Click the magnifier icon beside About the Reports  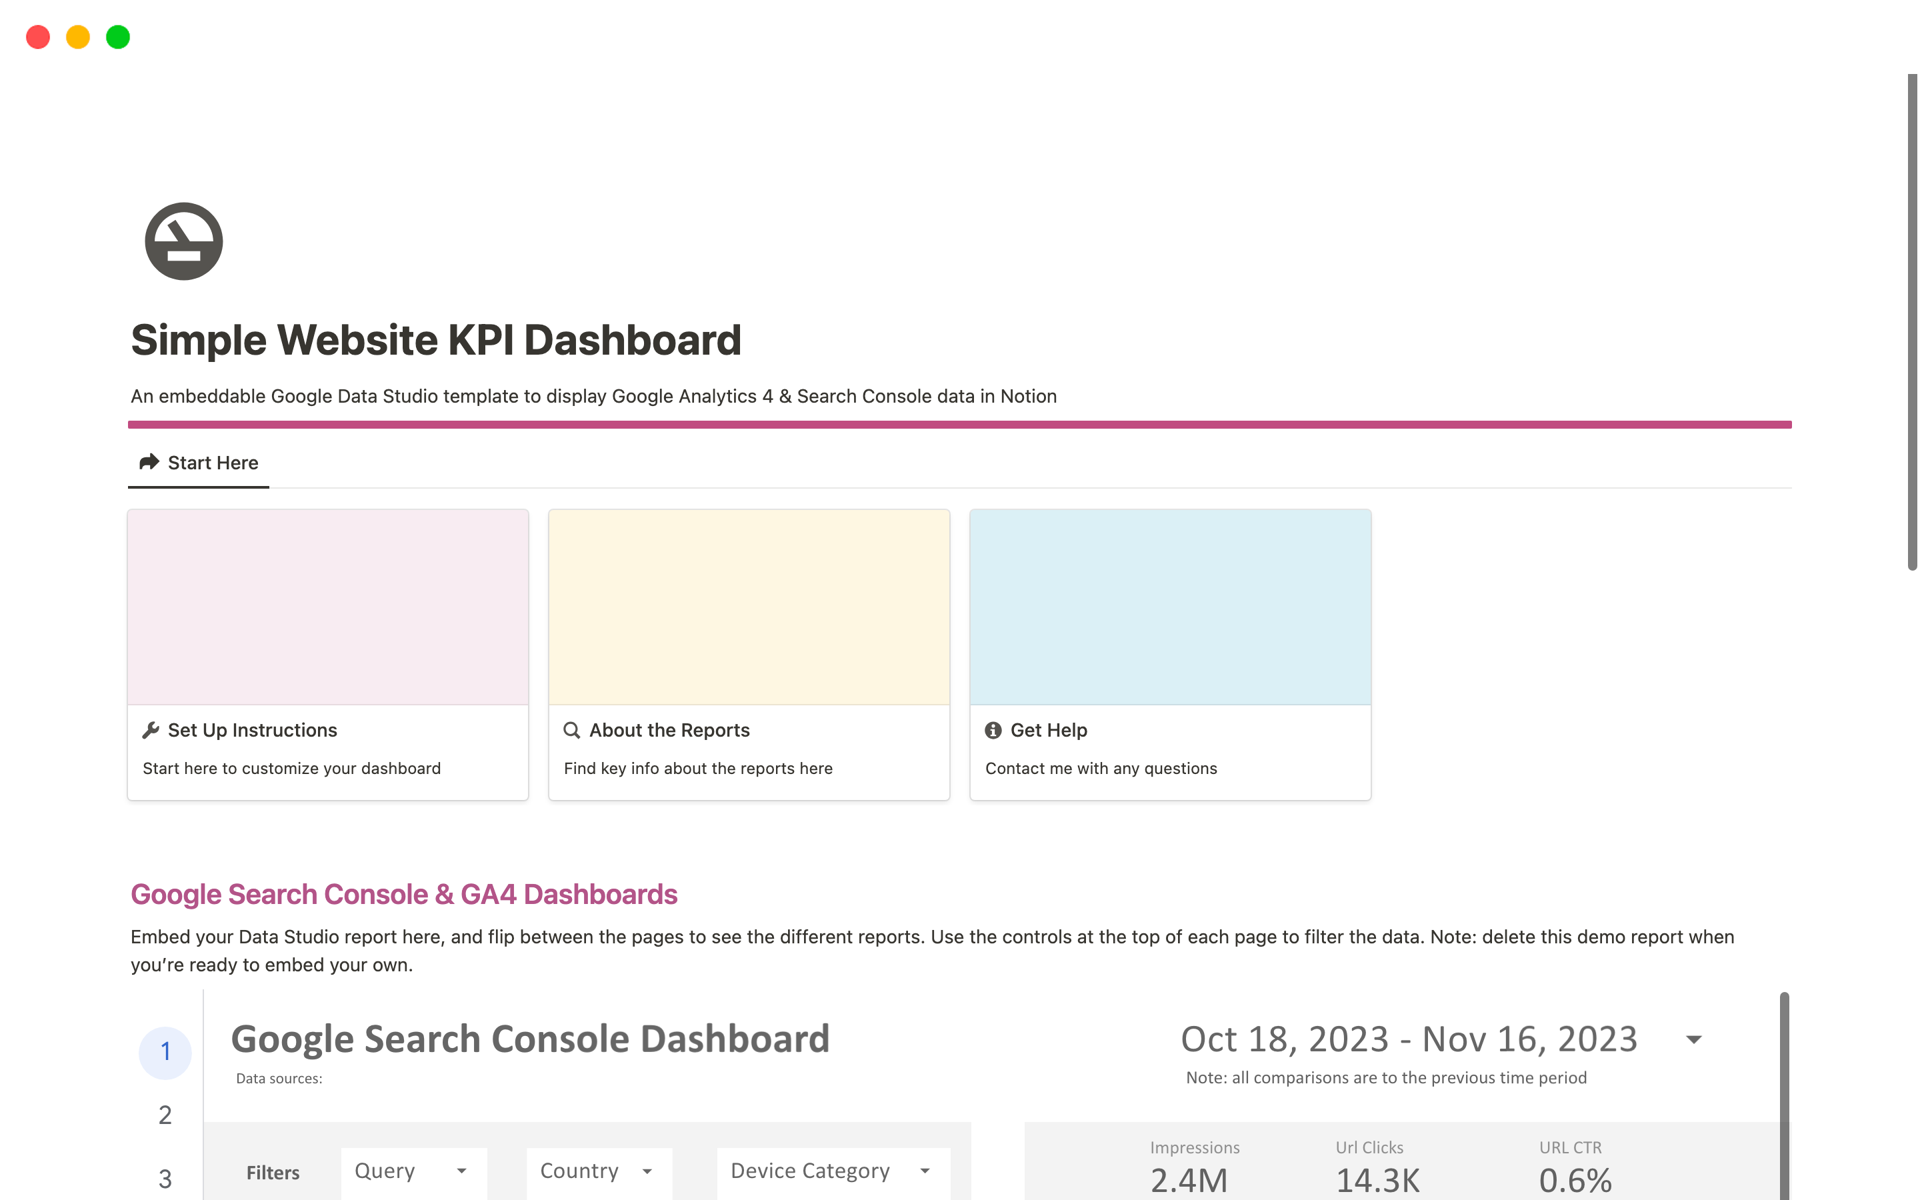pyautogui.click(x=572, y=730)
